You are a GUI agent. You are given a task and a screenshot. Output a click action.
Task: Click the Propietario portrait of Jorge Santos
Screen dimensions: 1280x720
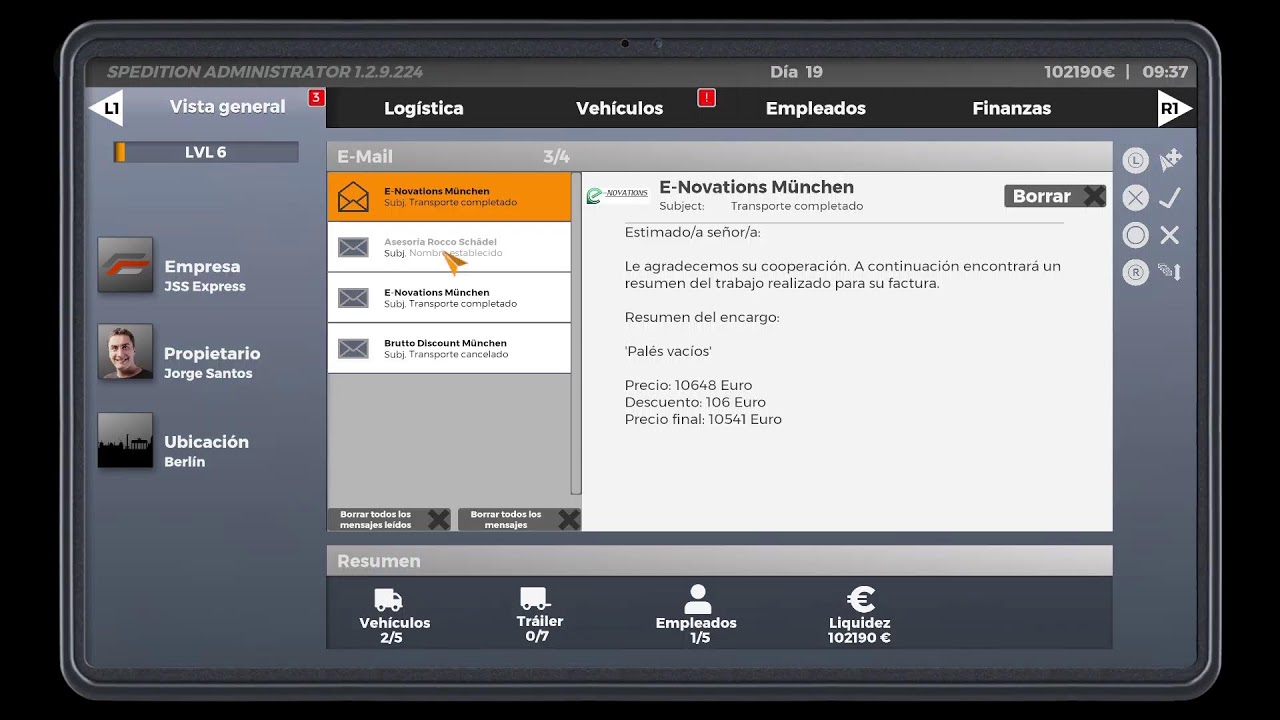pos(125,352)
